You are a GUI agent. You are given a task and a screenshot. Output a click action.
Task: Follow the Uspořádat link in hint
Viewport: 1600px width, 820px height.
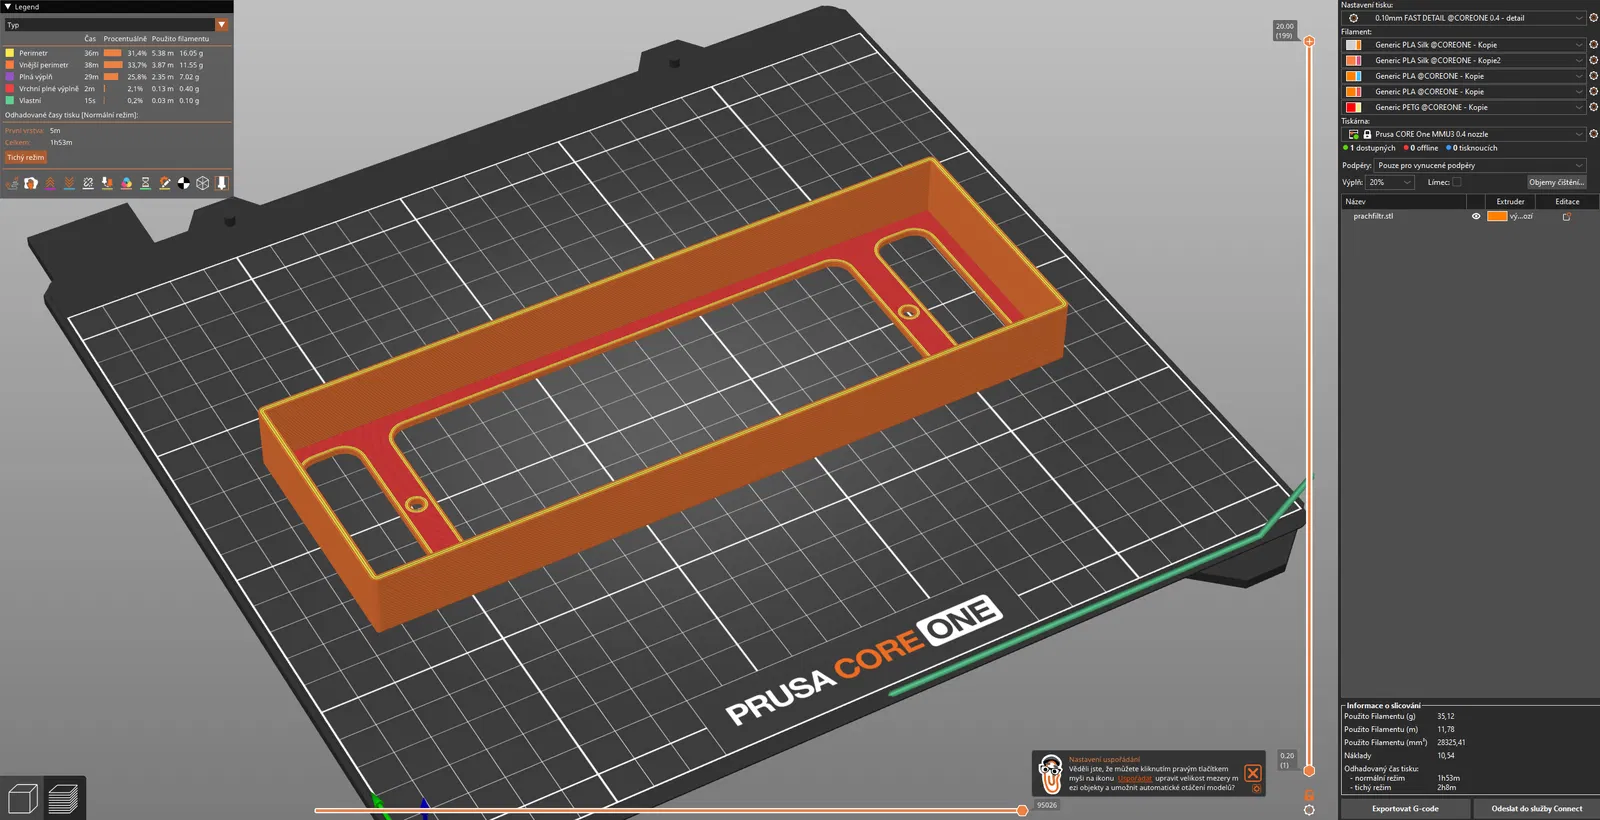[1134, 778]
